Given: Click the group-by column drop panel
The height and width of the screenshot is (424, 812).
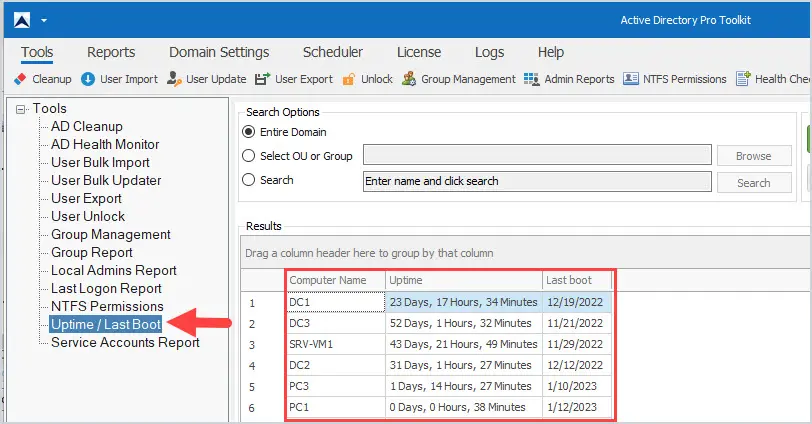Looking at the screenshot, I should coord(526,253).
